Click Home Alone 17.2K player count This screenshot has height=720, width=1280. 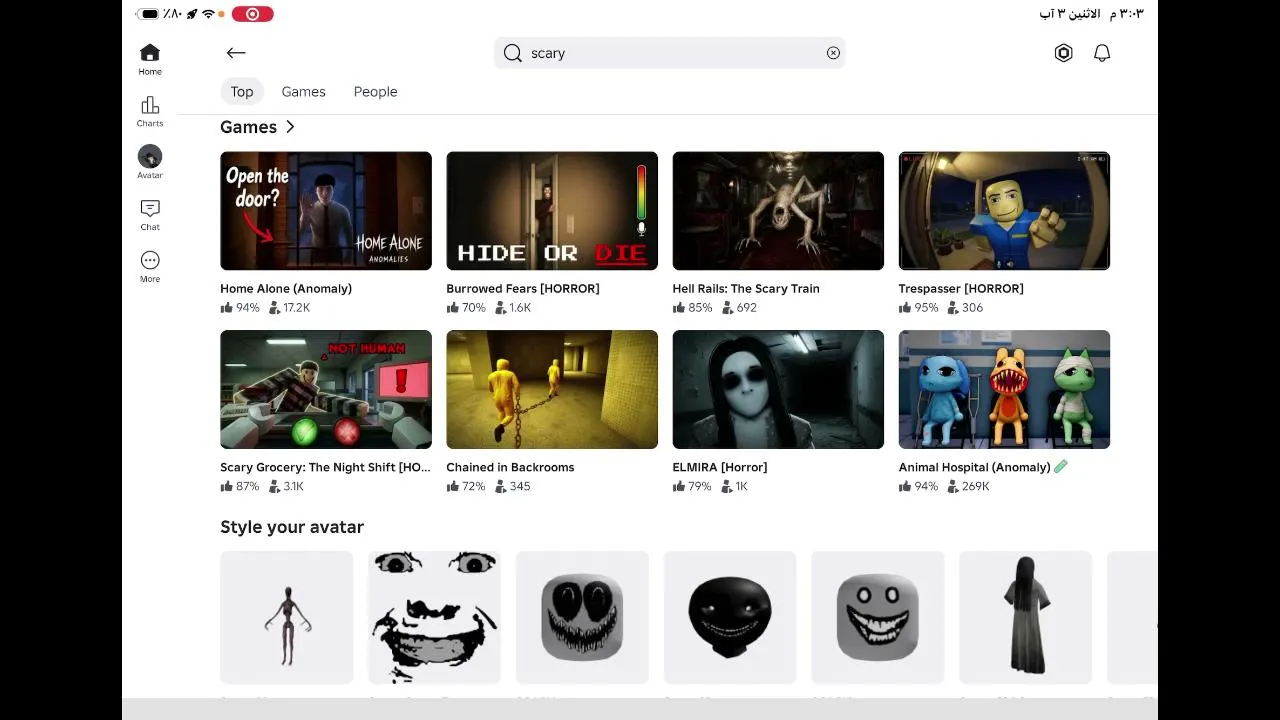pos(290,308)
